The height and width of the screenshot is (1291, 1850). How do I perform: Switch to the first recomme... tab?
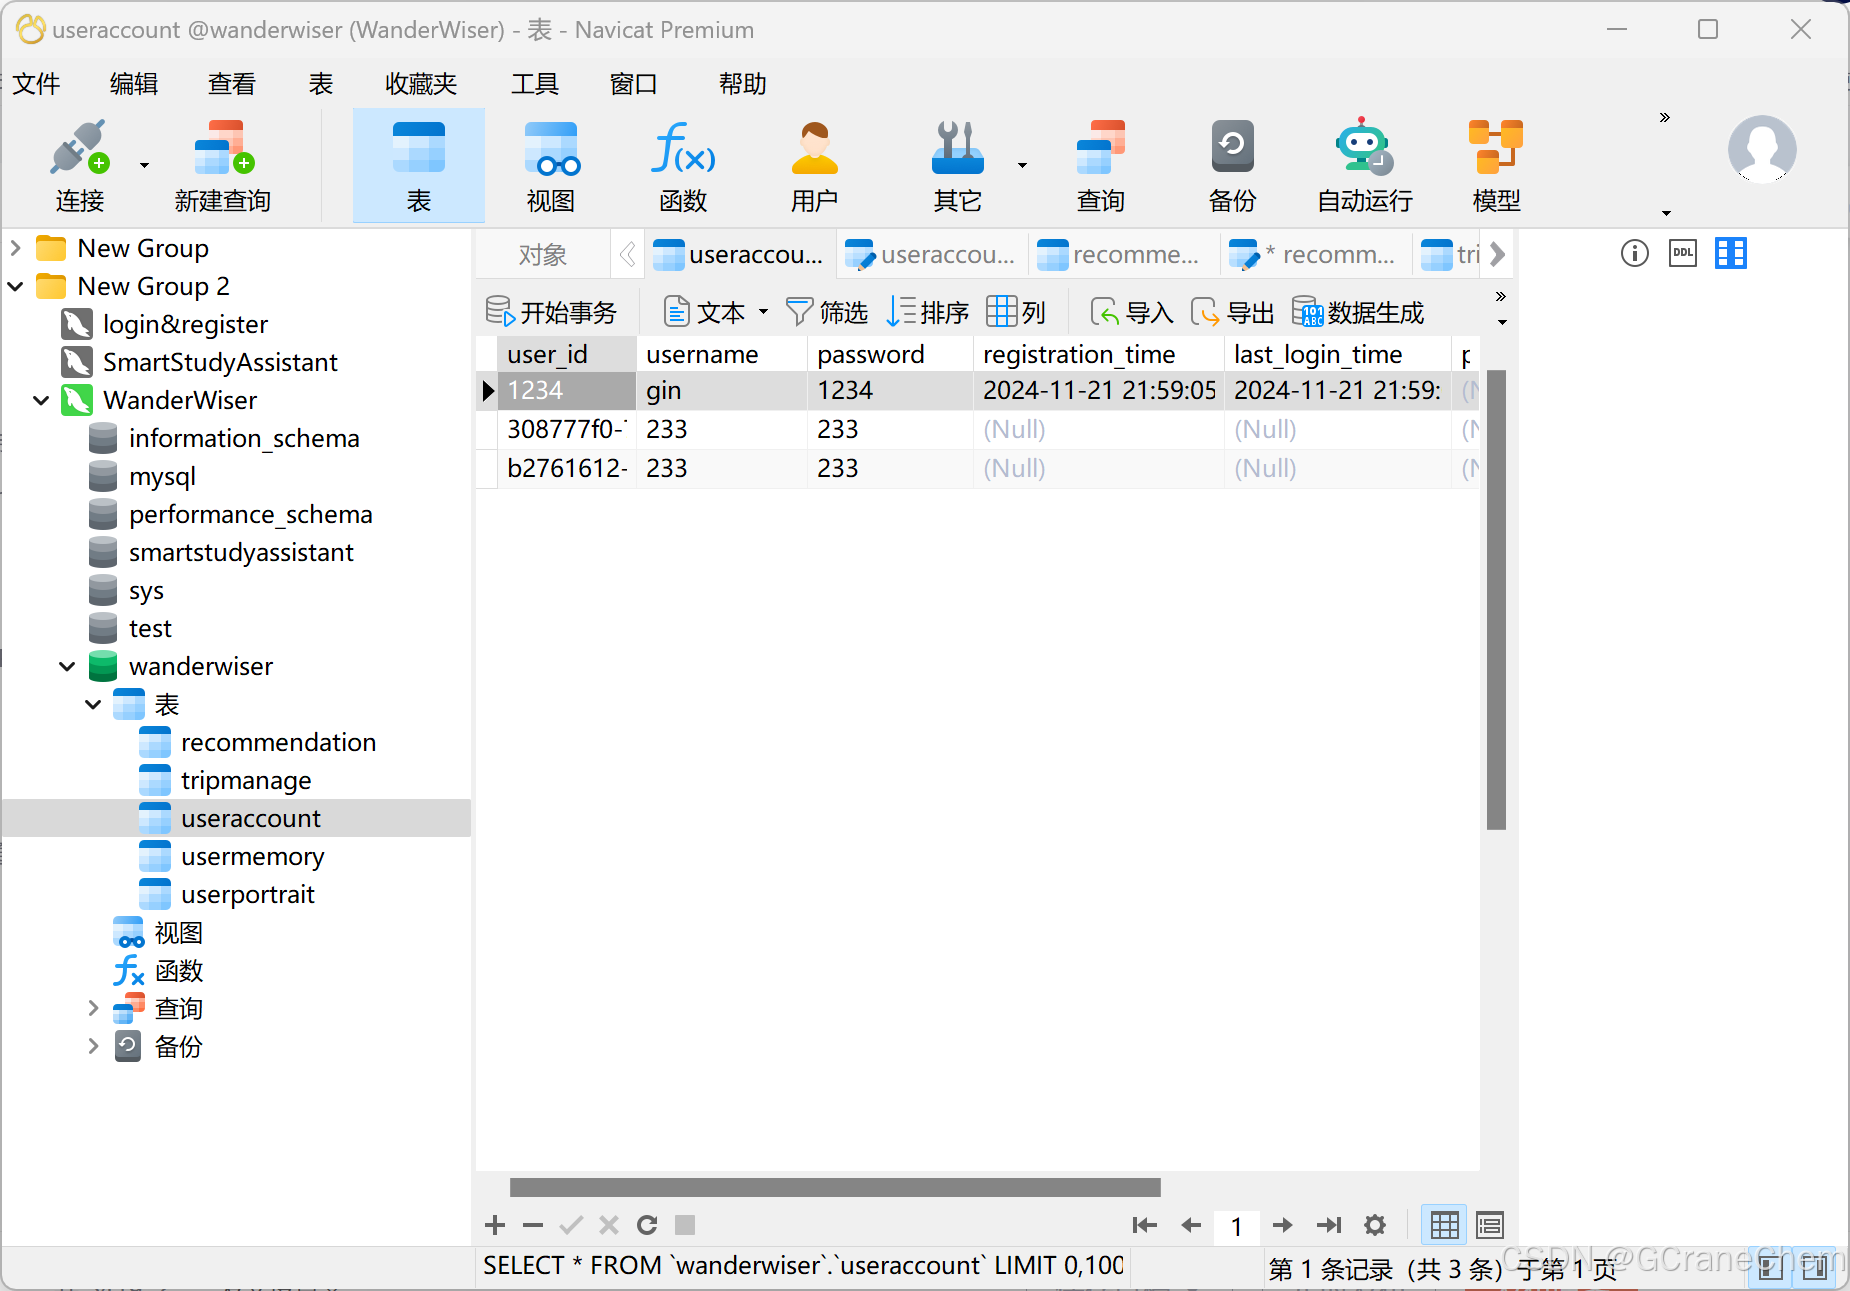click(1124, 255)
